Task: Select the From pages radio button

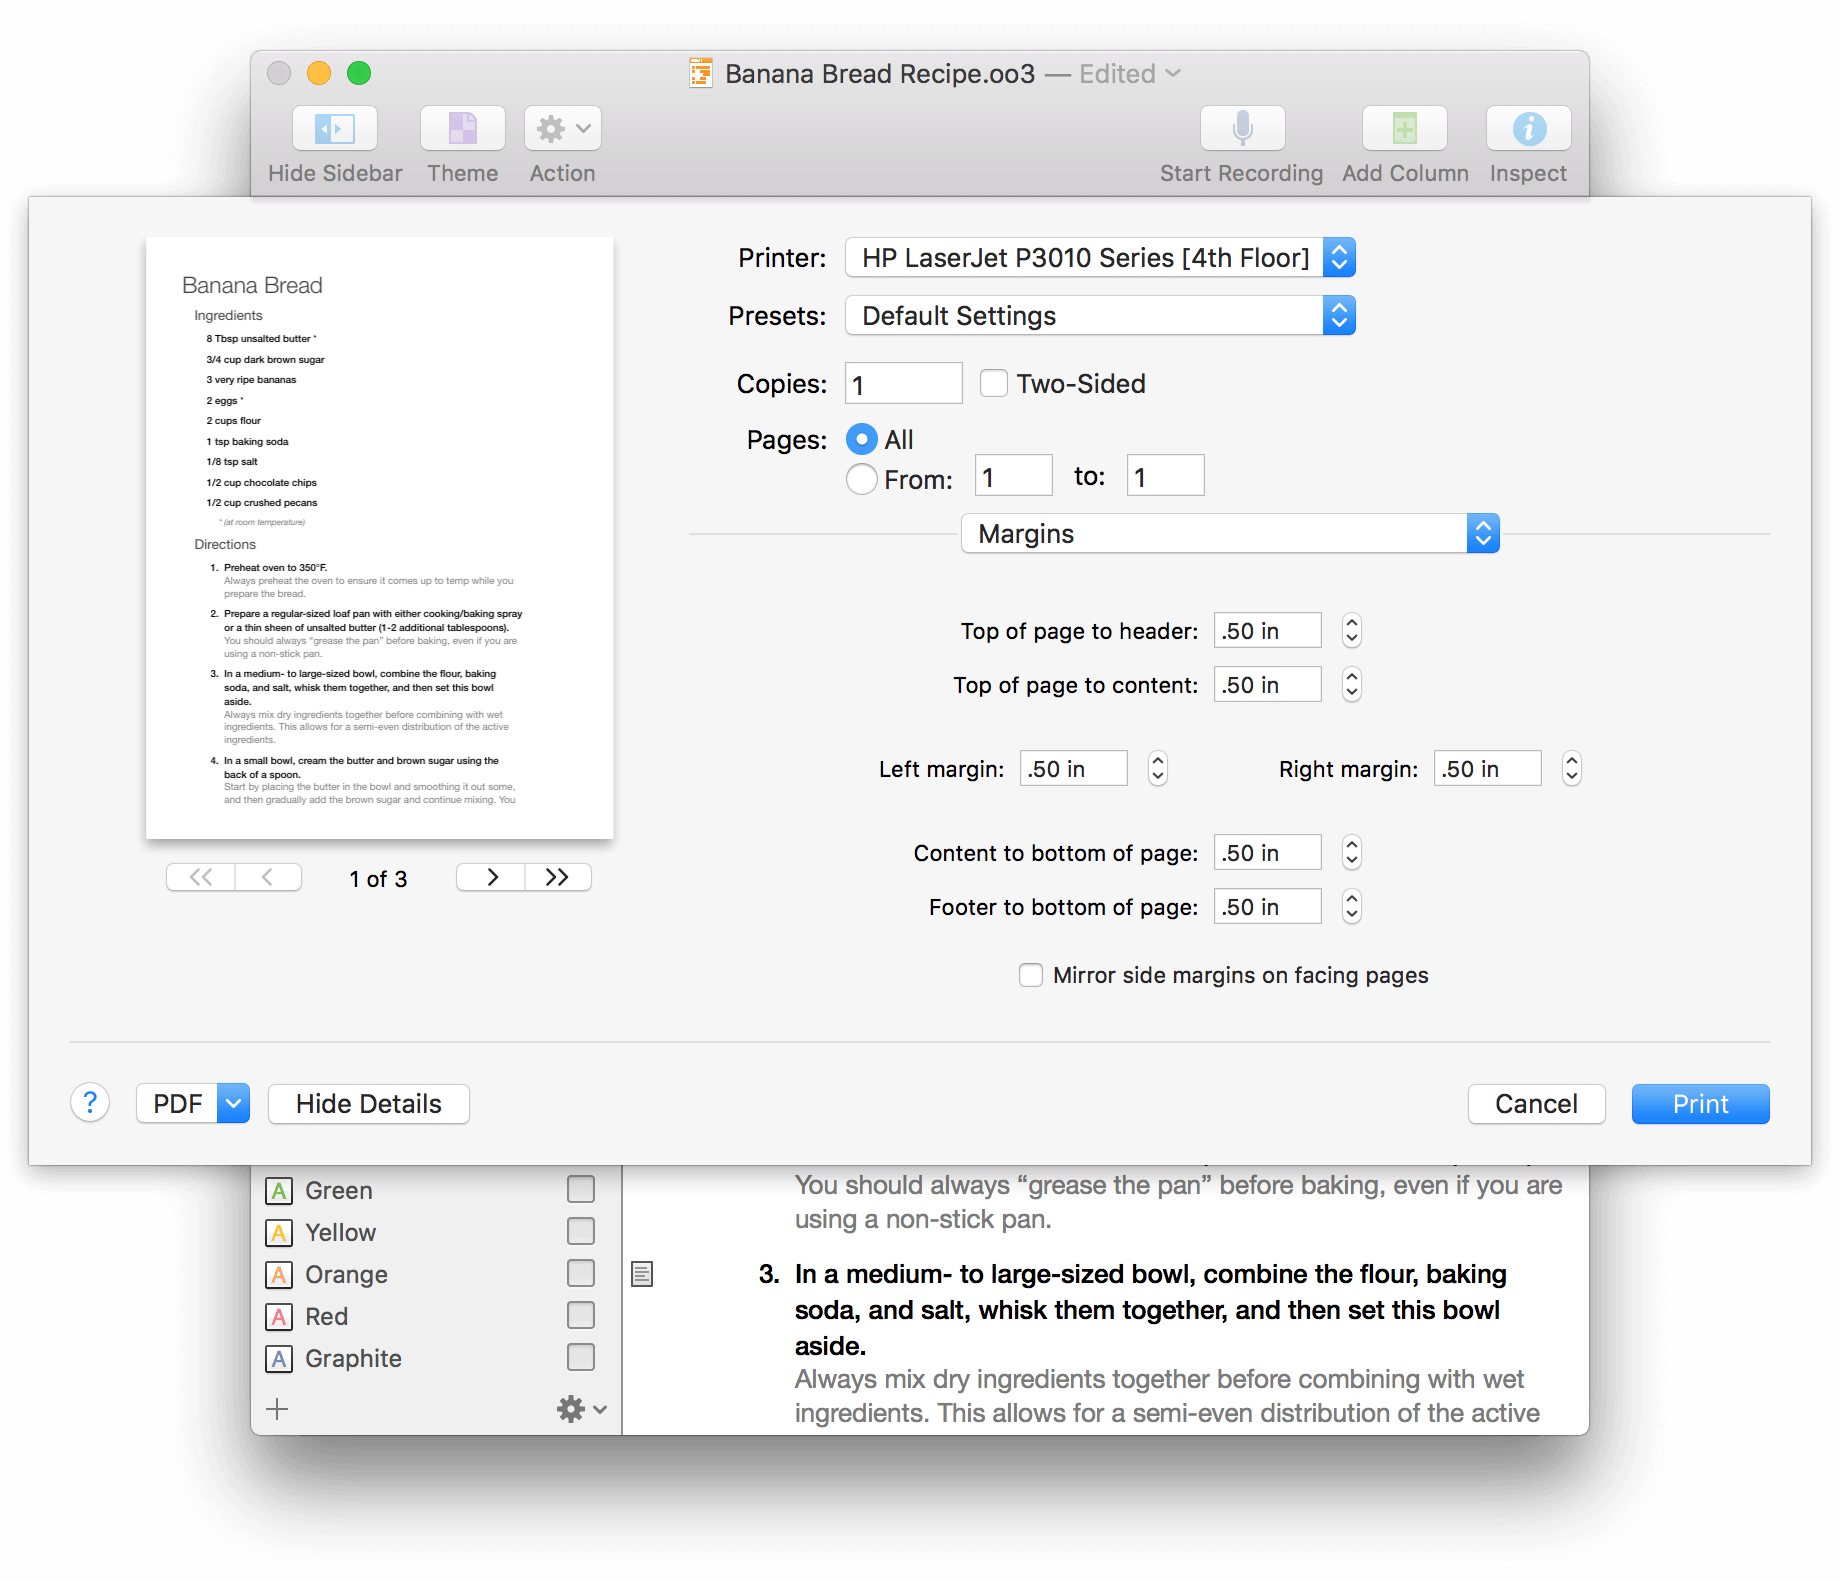Action: click(861, 479)
